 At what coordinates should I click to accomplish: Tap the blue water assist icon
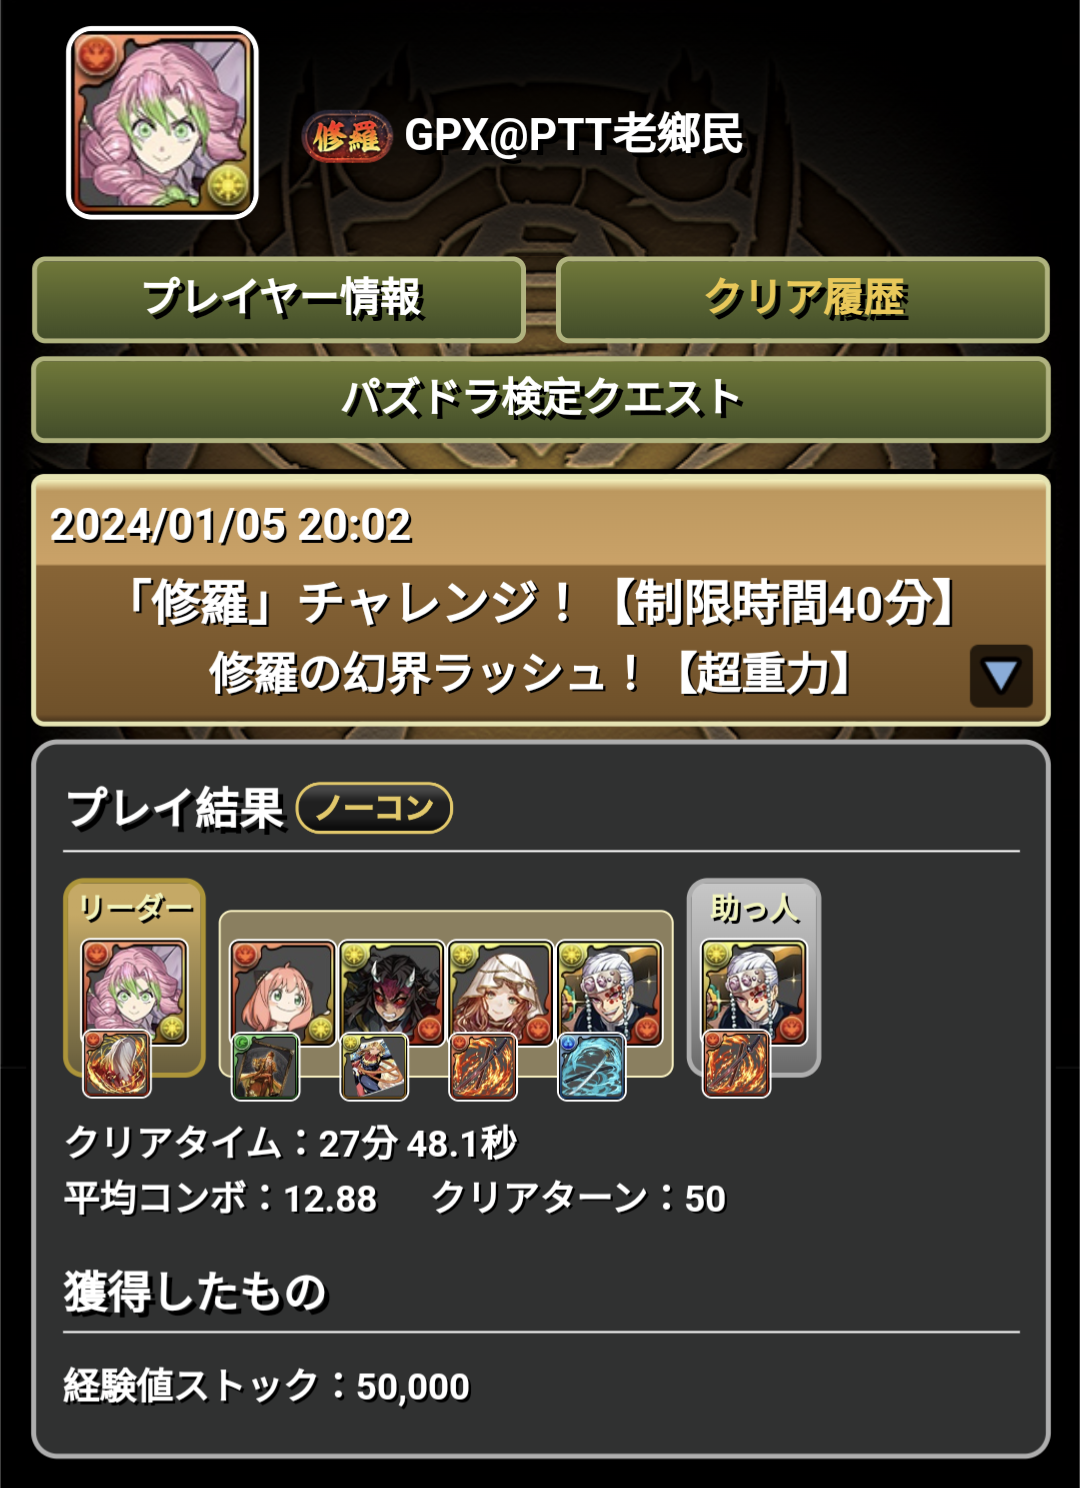pyautogui.click(x=592, y=1067)
